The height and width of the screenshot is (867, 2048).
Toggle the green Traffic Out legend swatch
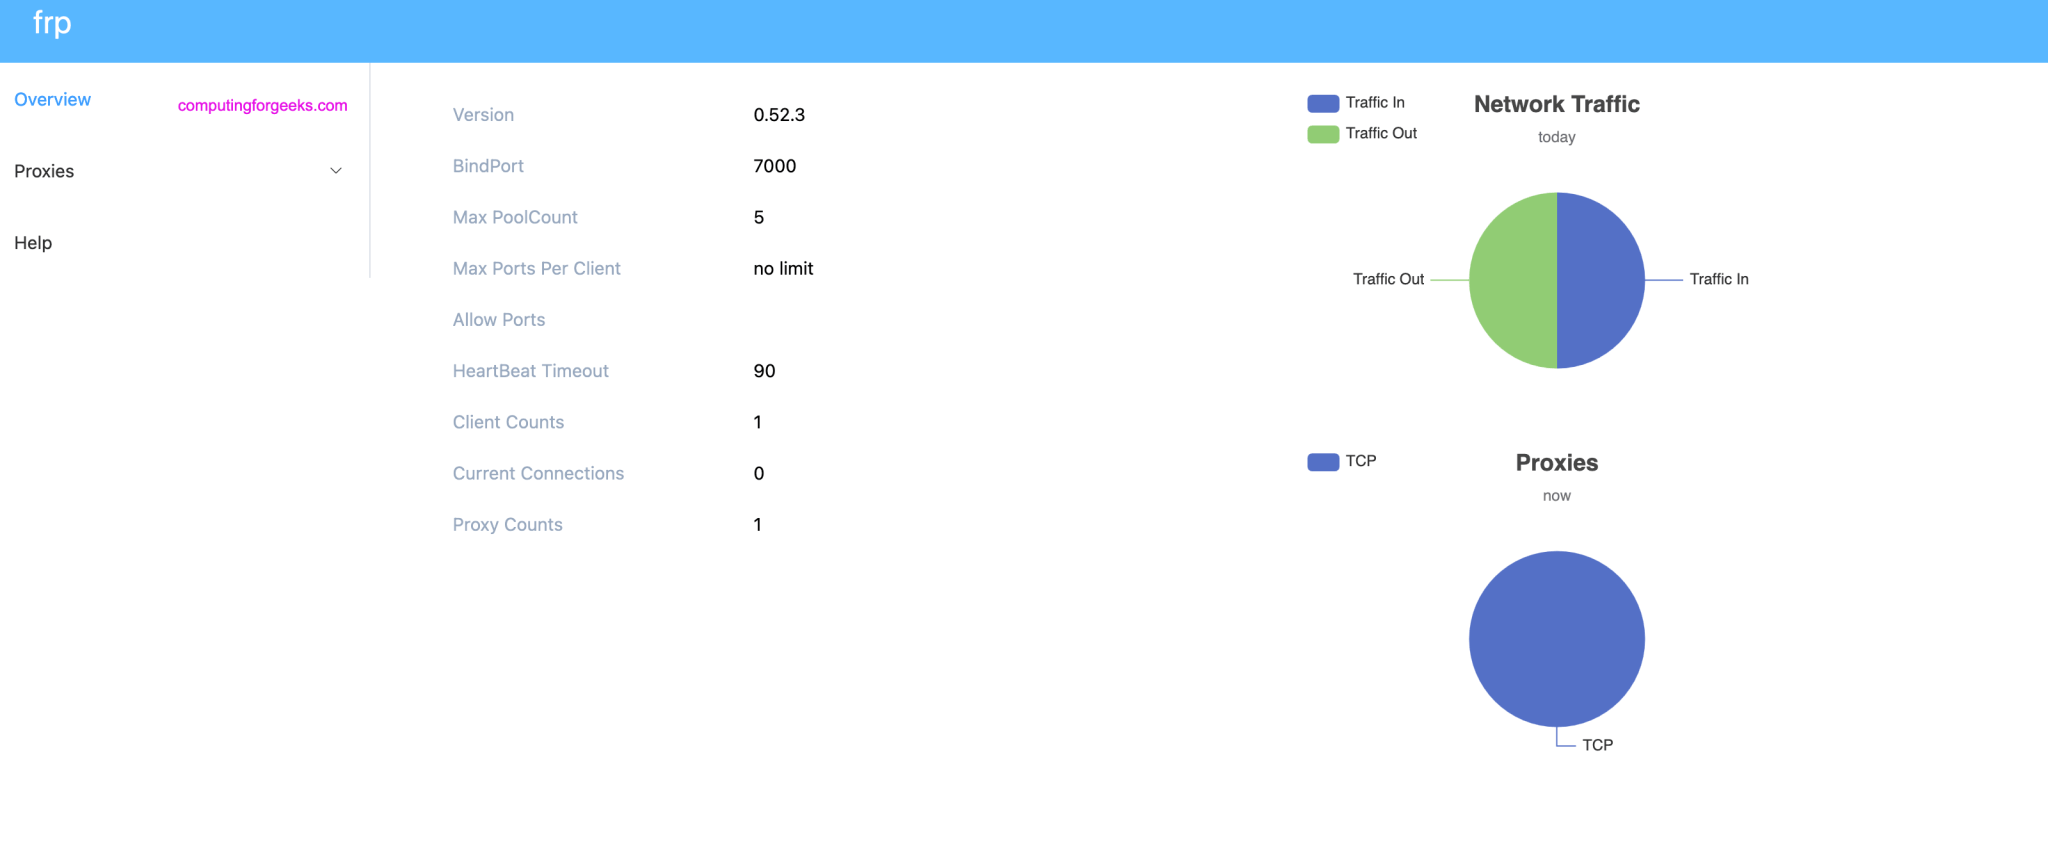pyautogui.click(x=1322, y=134)
